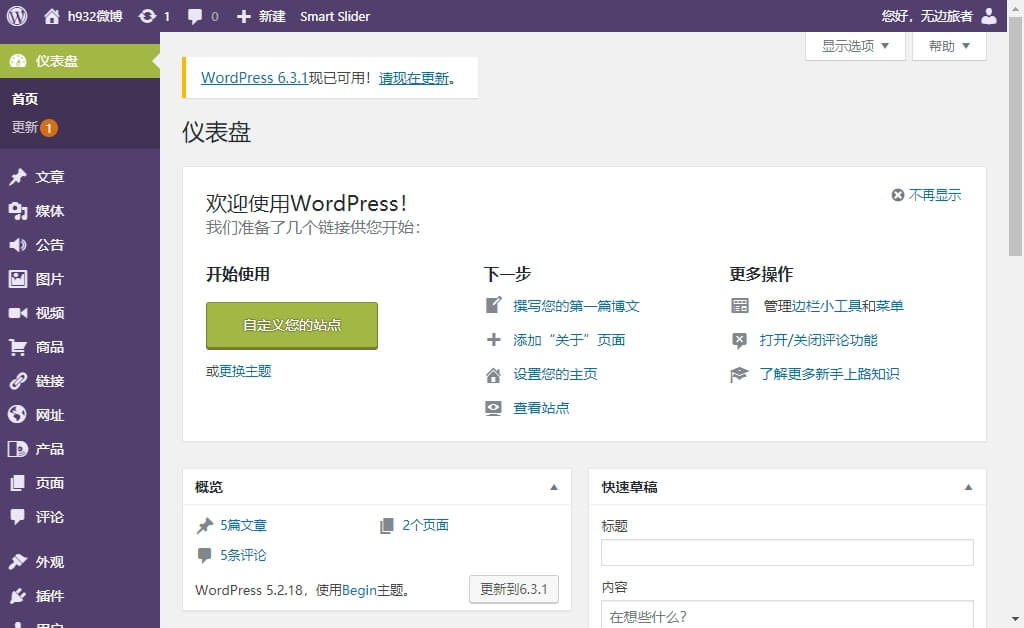Open 更新 in the sidebar submenu
The image size is (1024, 628).
coord(35,127)
